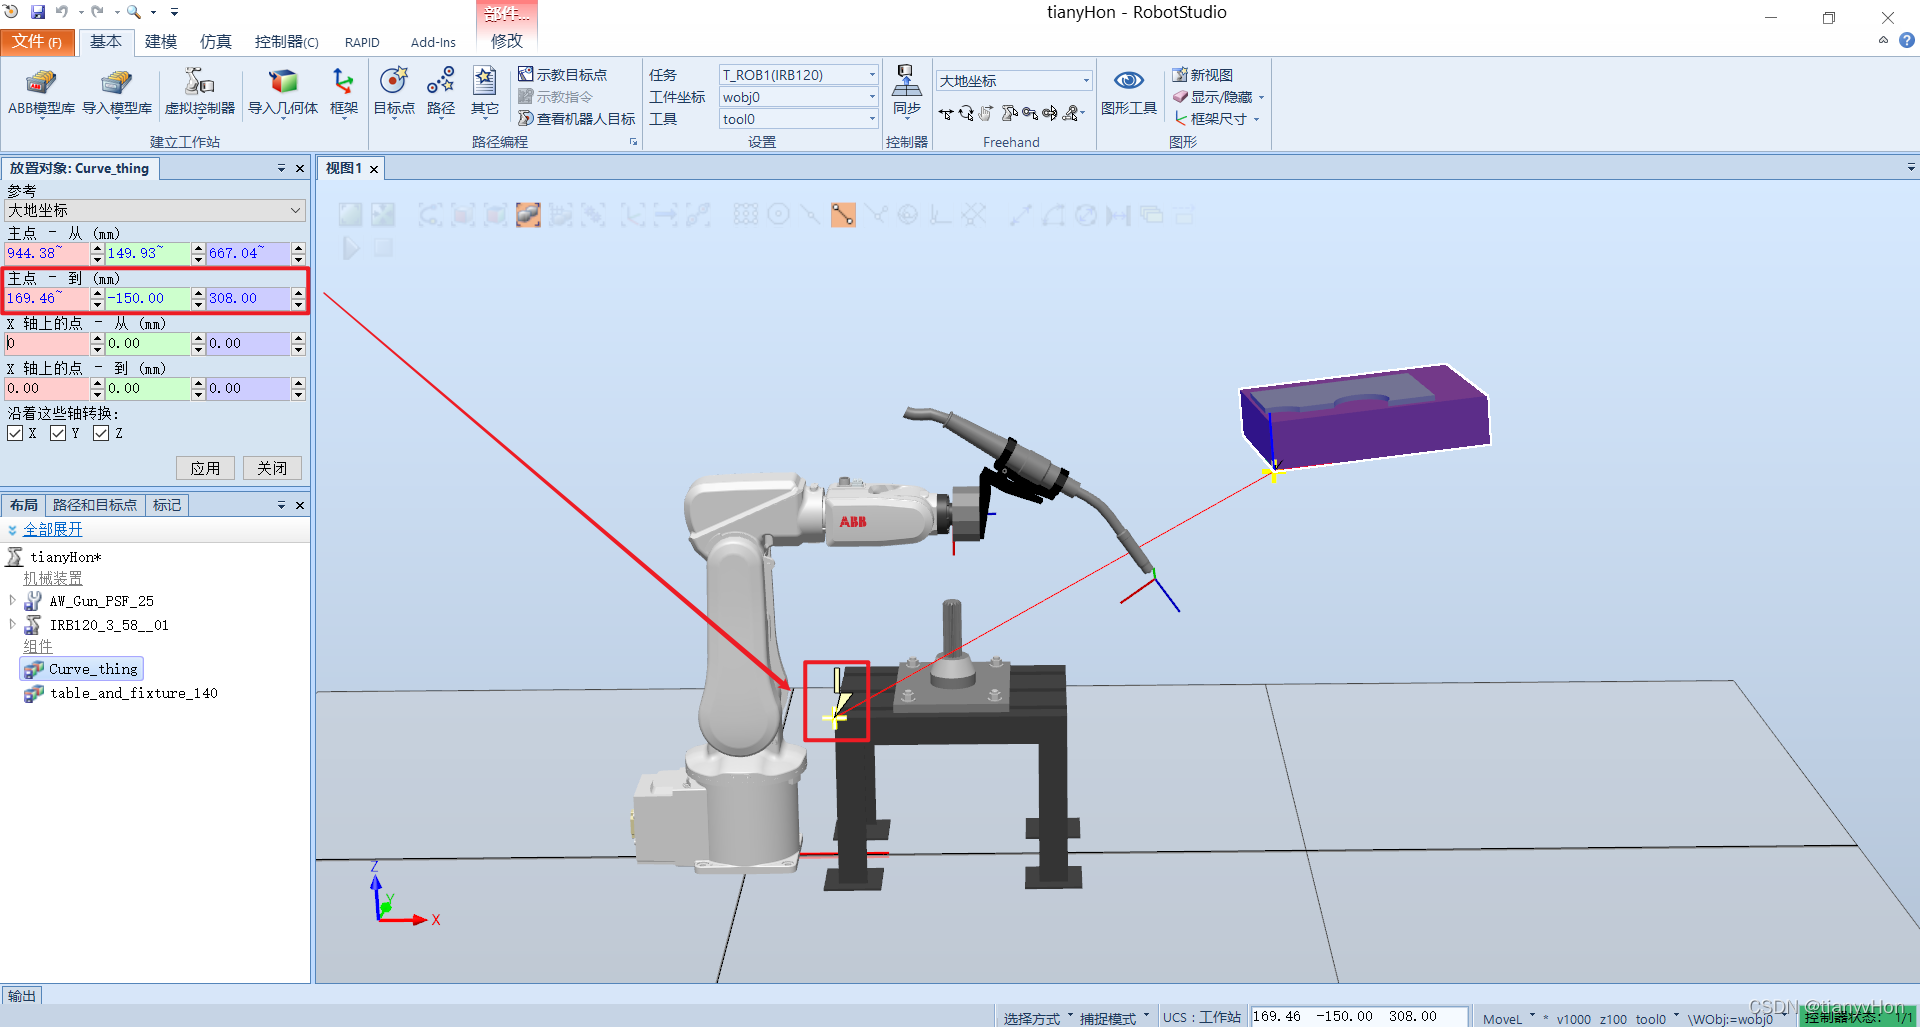Image resolution: width=1920 pixels, height=1027 pixels.
Task: Open the 基本 (Home) ribbon tab
Action: click(x=105, y=42)
